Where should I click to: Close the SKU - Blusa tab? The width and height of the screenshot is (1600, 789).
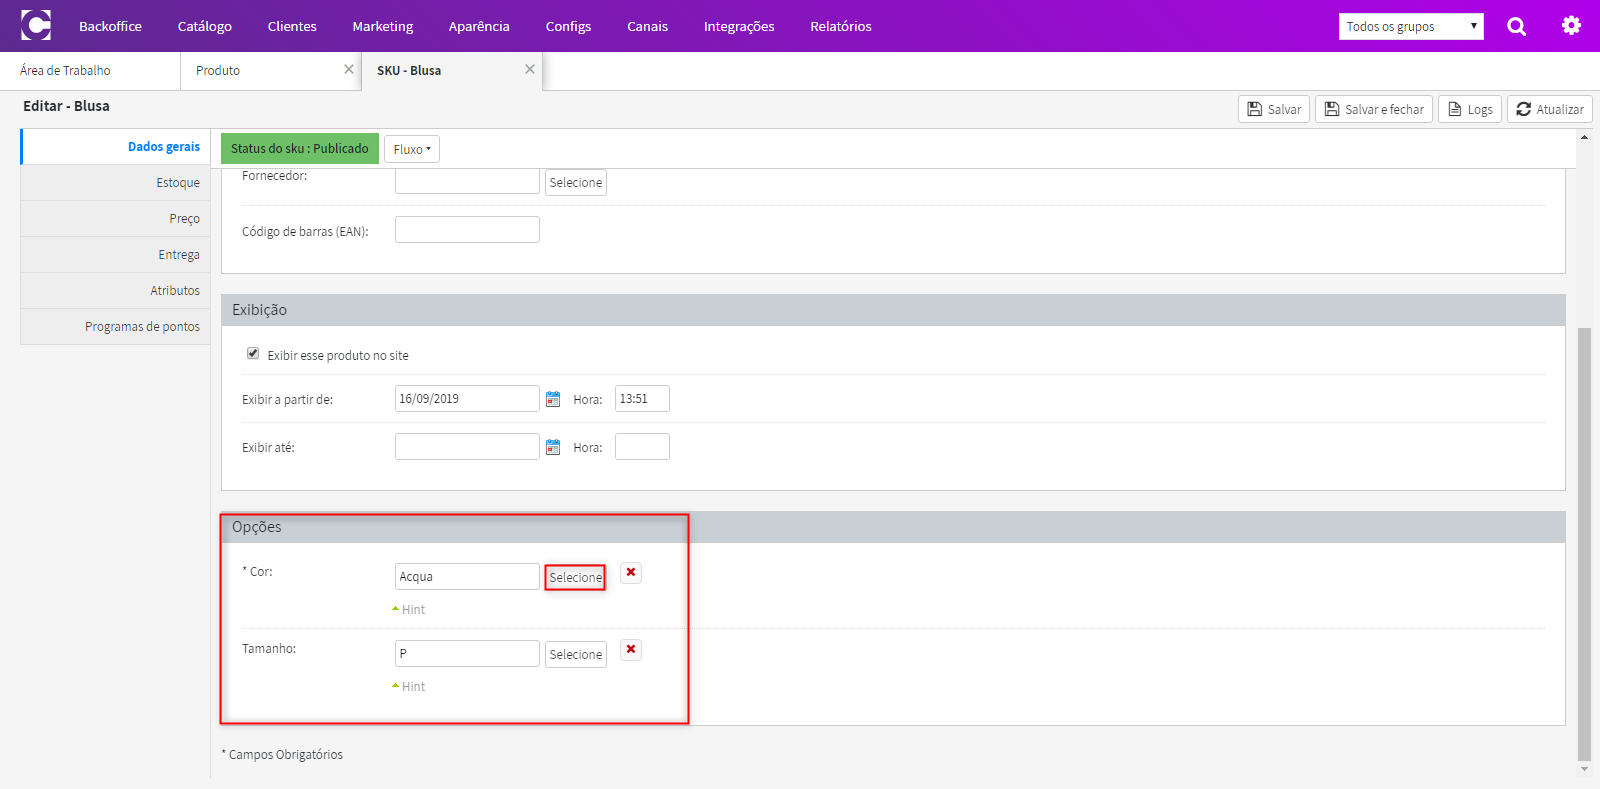530,69
